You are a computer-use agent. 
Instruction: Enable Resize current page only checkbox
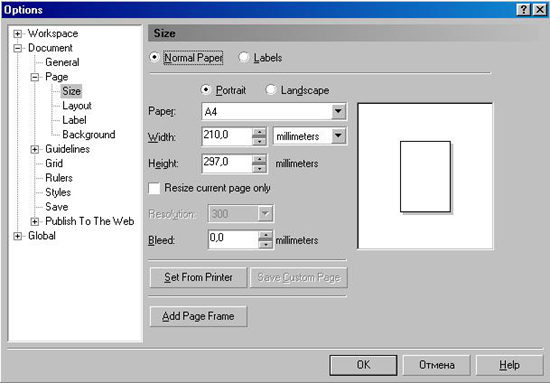point(154,188)
